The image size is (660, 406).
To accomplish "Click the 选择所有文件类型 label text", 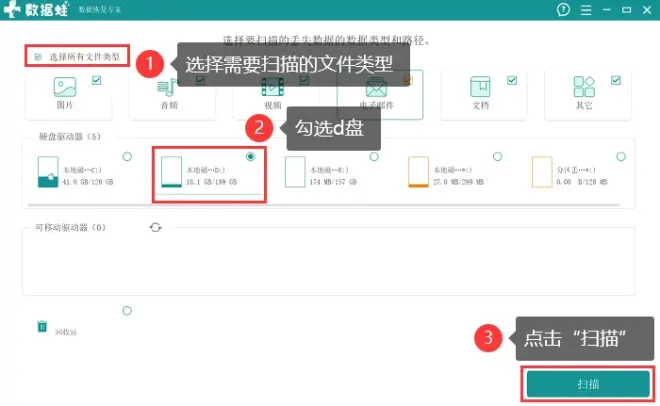I will pyautogui.click(x=85, y=57).
